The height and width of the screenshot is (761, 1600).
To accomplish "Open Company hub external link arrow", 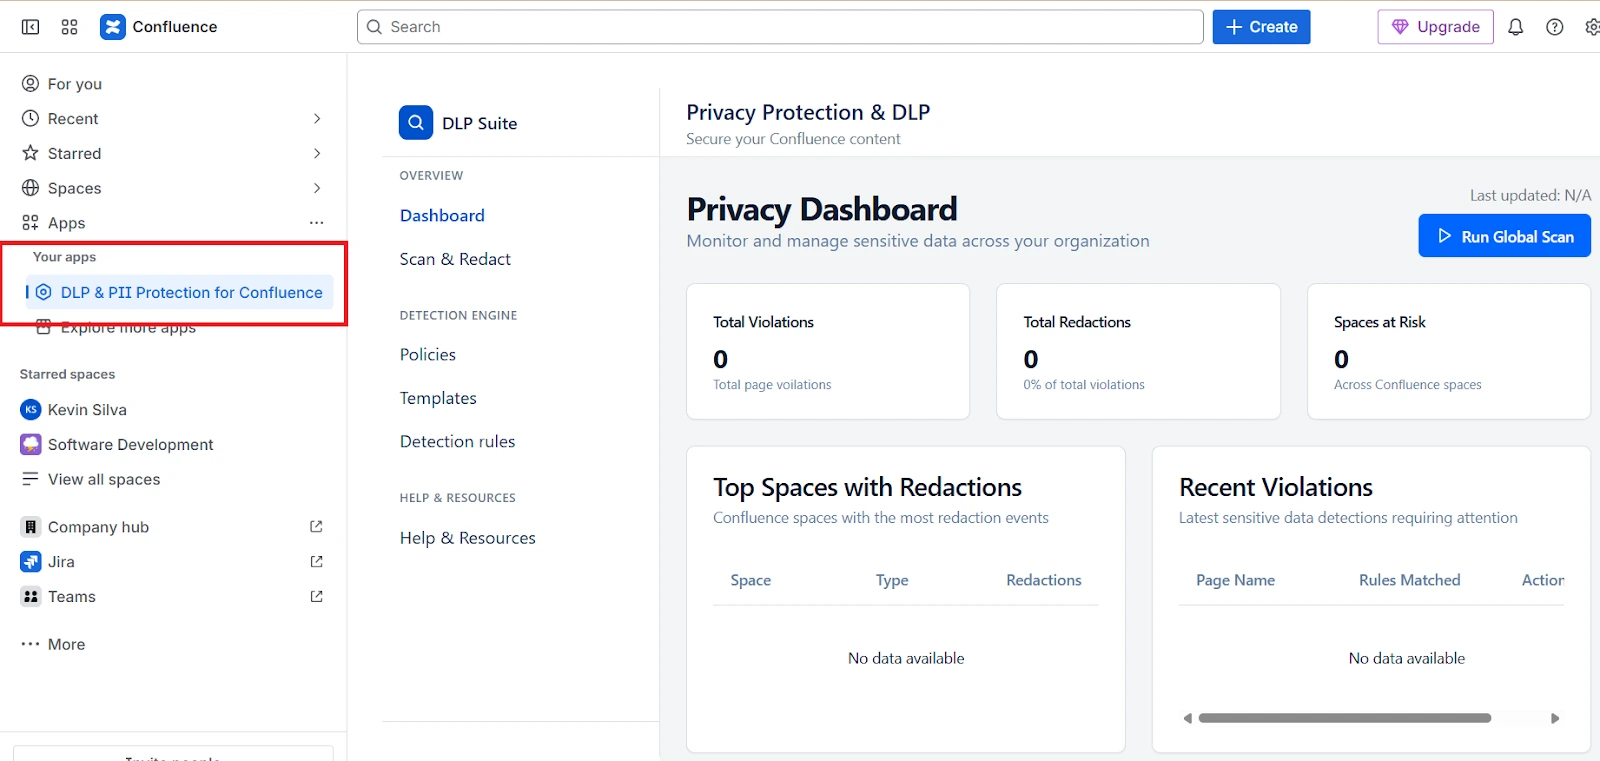I will point(317,527).
